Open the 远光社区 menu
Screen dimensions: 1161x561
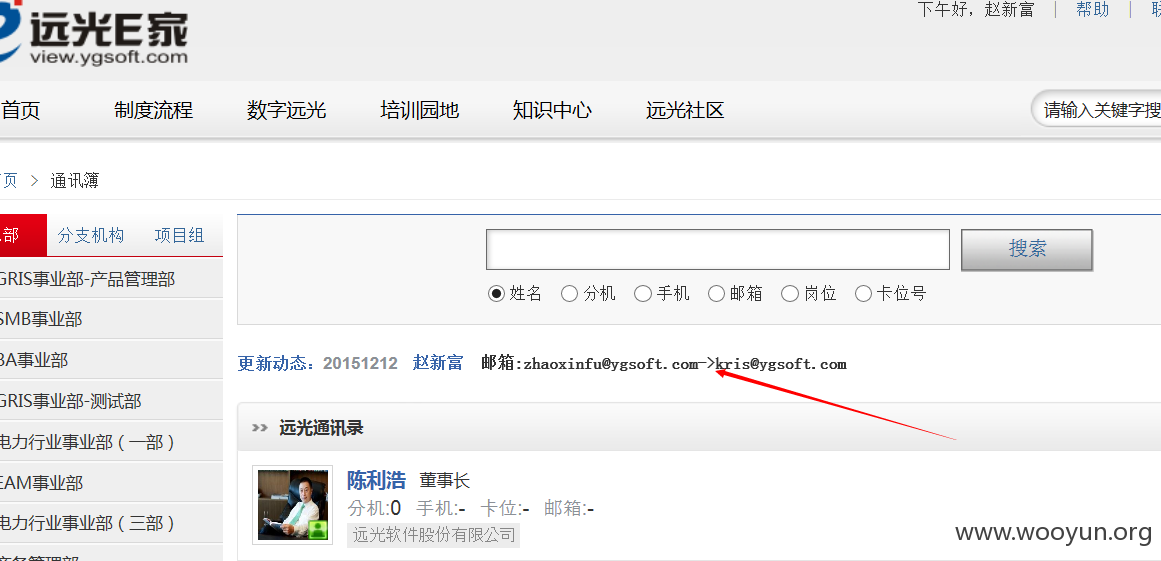tap(685, 111)
